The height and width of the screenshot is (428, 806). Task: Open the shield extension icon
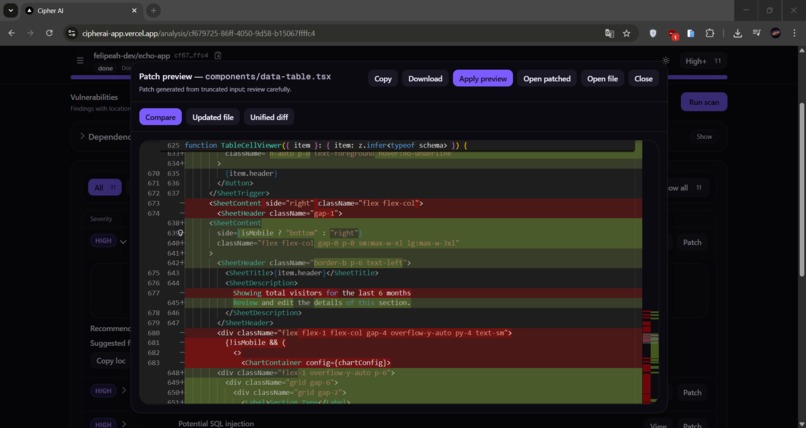point(653,33)
